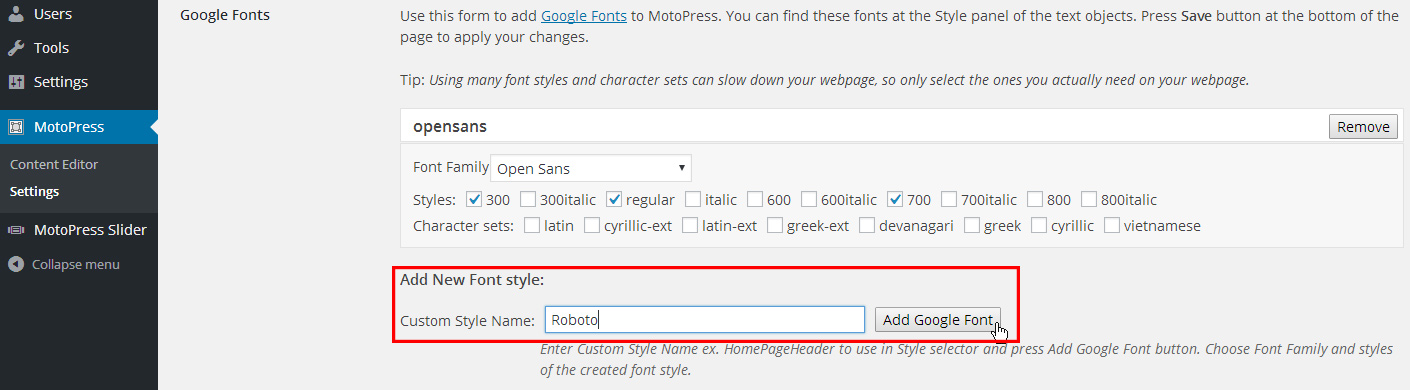Screen dimensions: 1410x390
Task: Click the Settings sliders icon in sidebar
Action: coord(16,82)
